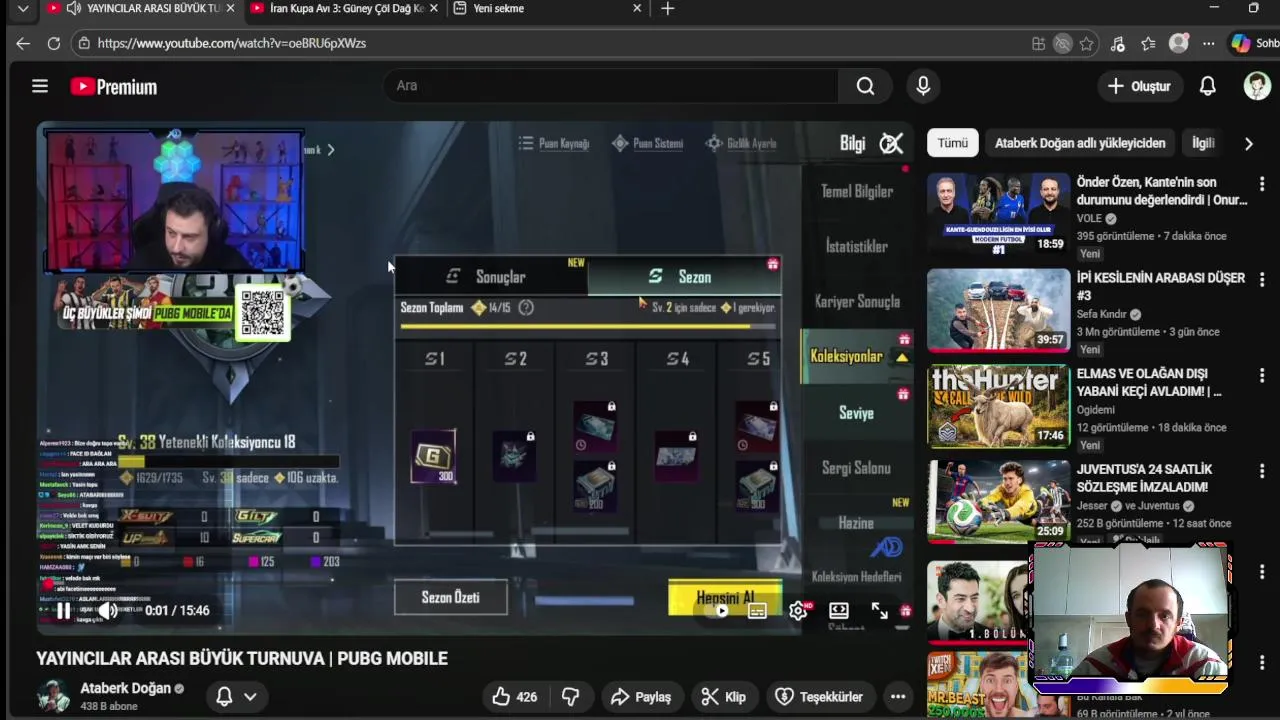Focus the YouTube Ara search field

pyautogui.click(x=610, y=86)
